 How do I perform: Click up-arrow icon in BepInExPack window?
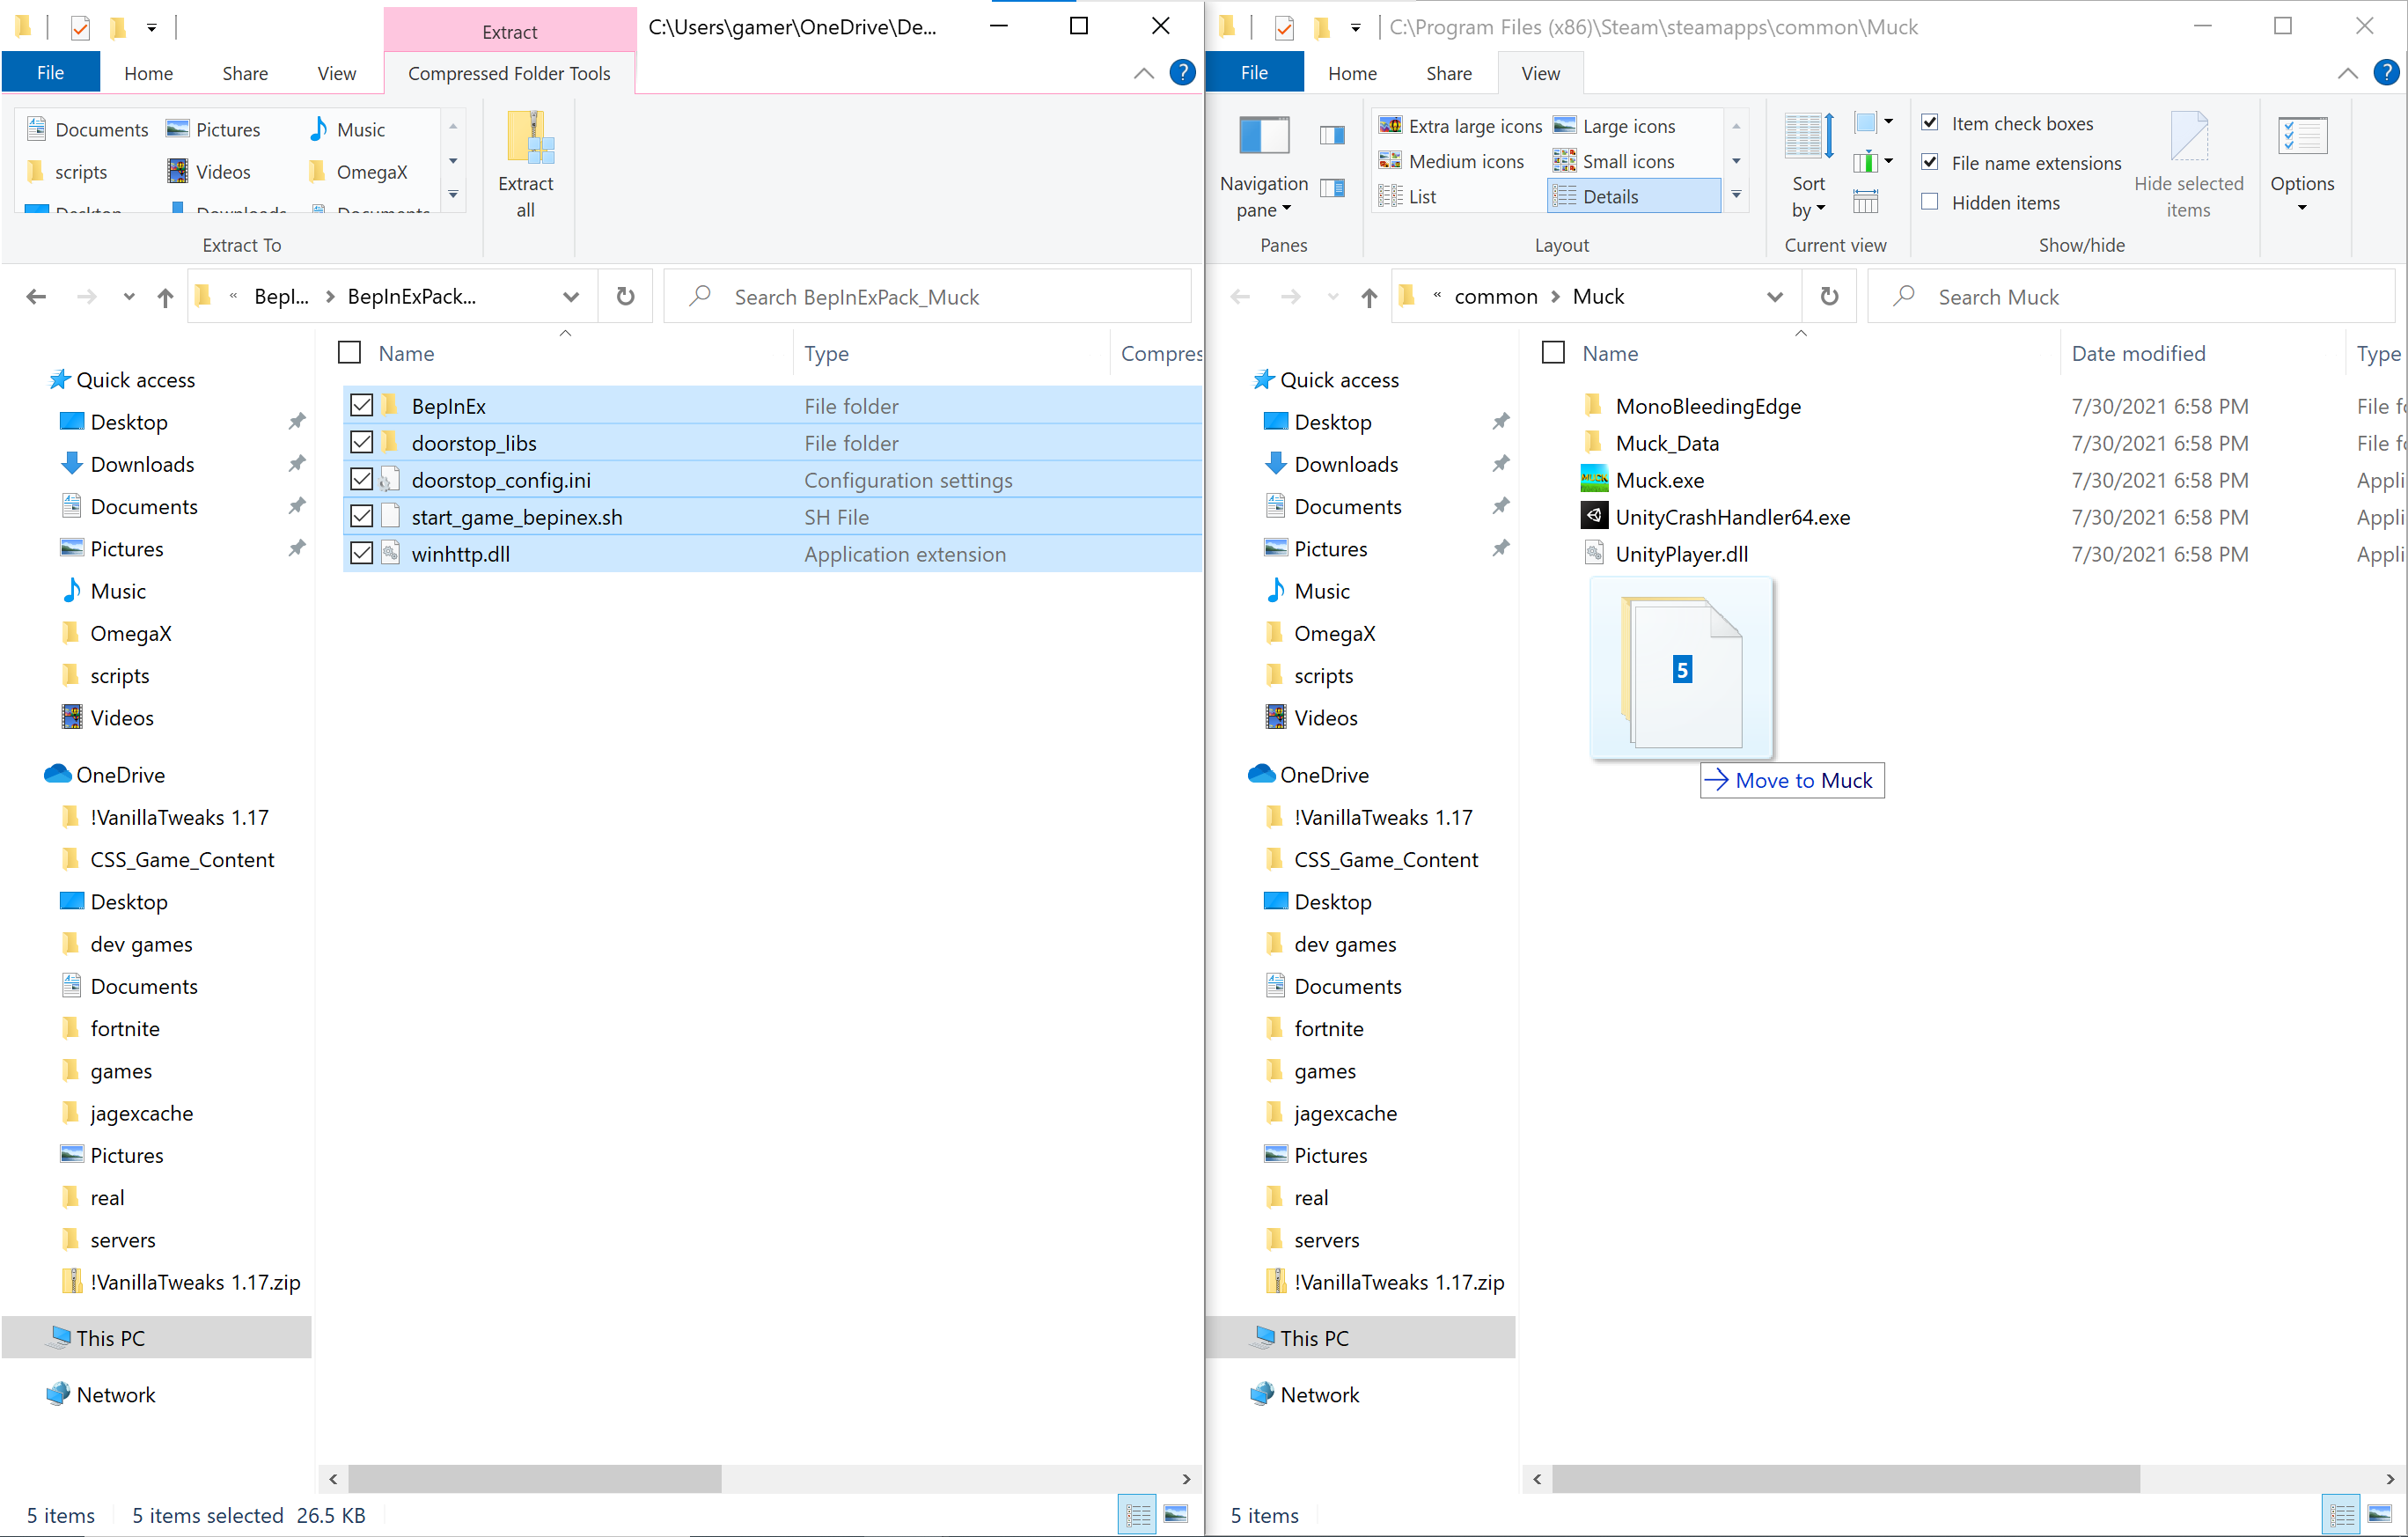[165, 297]
